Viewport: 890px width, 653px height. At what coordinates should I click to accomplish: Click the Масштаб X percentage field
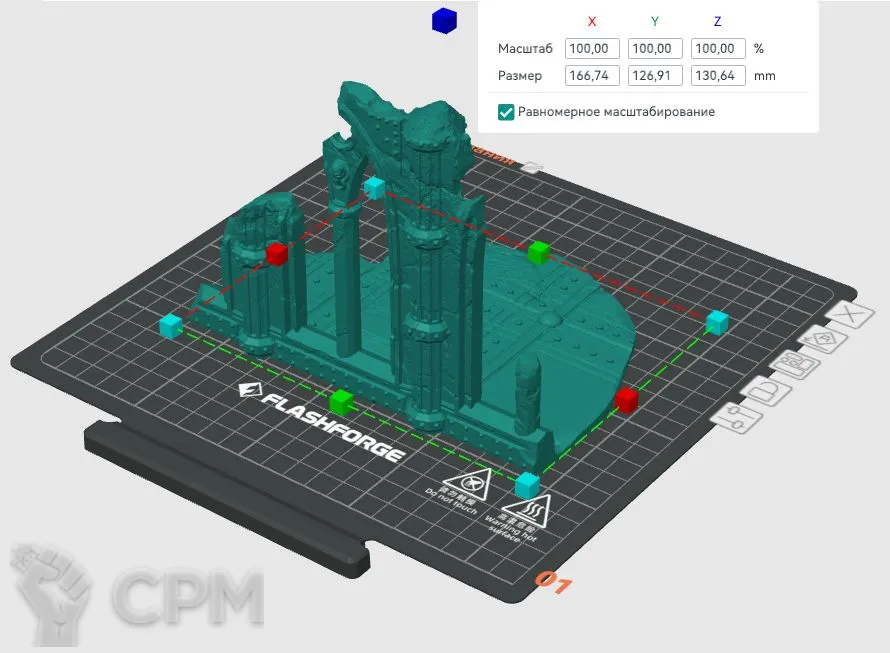(x=592, y=48)
